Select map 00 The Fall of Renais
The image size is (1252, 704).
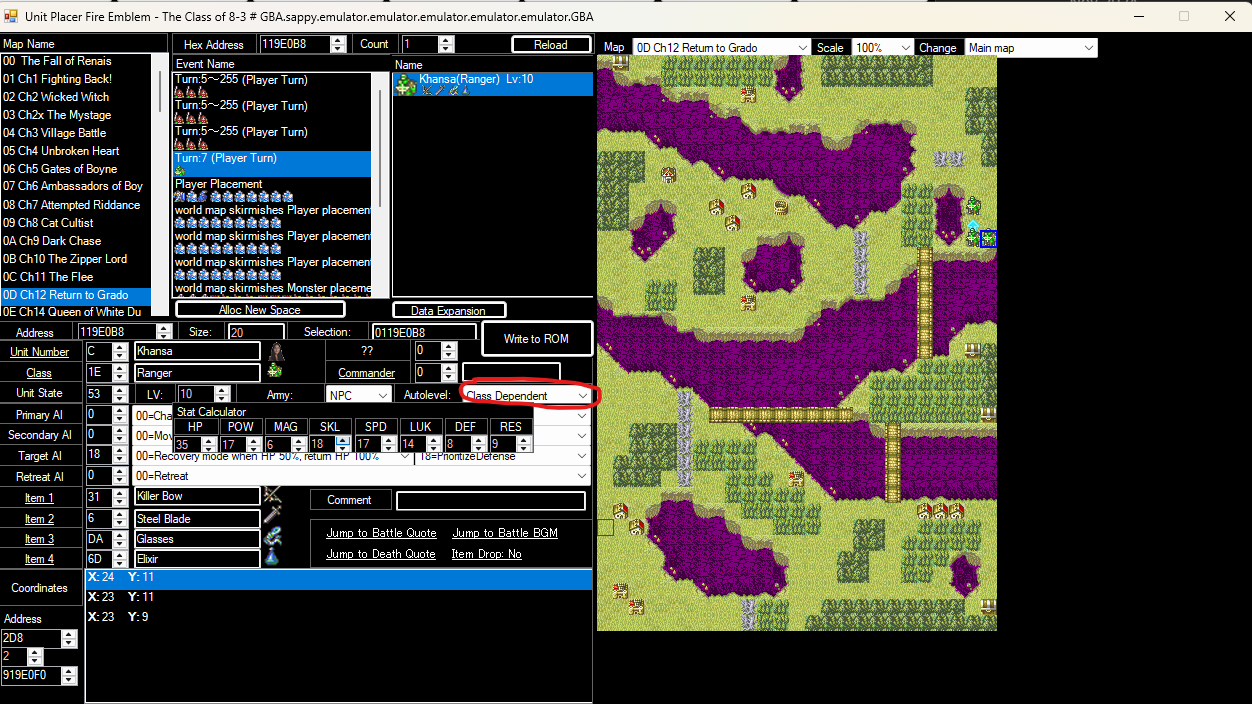click(x=76, y=61)
